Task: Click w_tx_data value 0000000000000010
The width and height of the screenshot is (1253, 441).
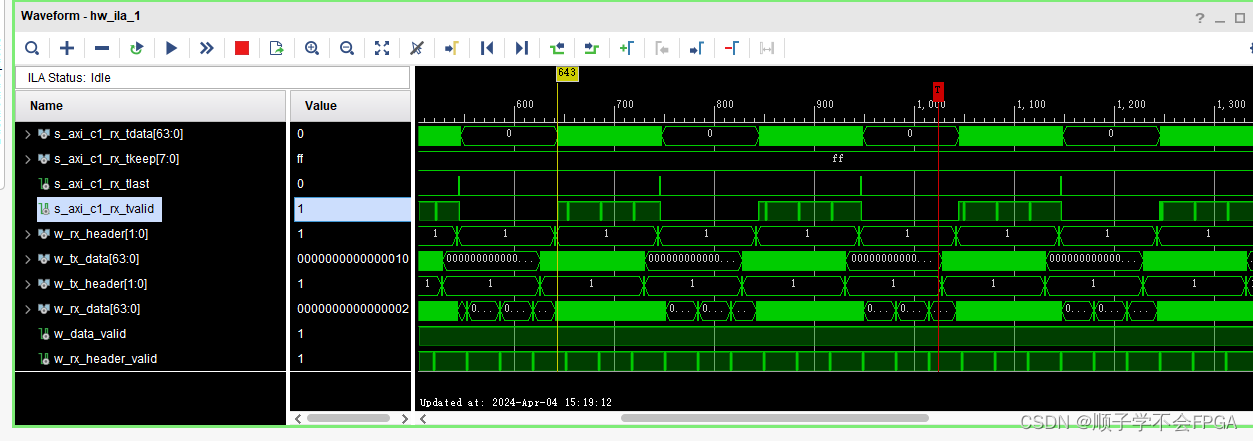Action: point(353,258)
